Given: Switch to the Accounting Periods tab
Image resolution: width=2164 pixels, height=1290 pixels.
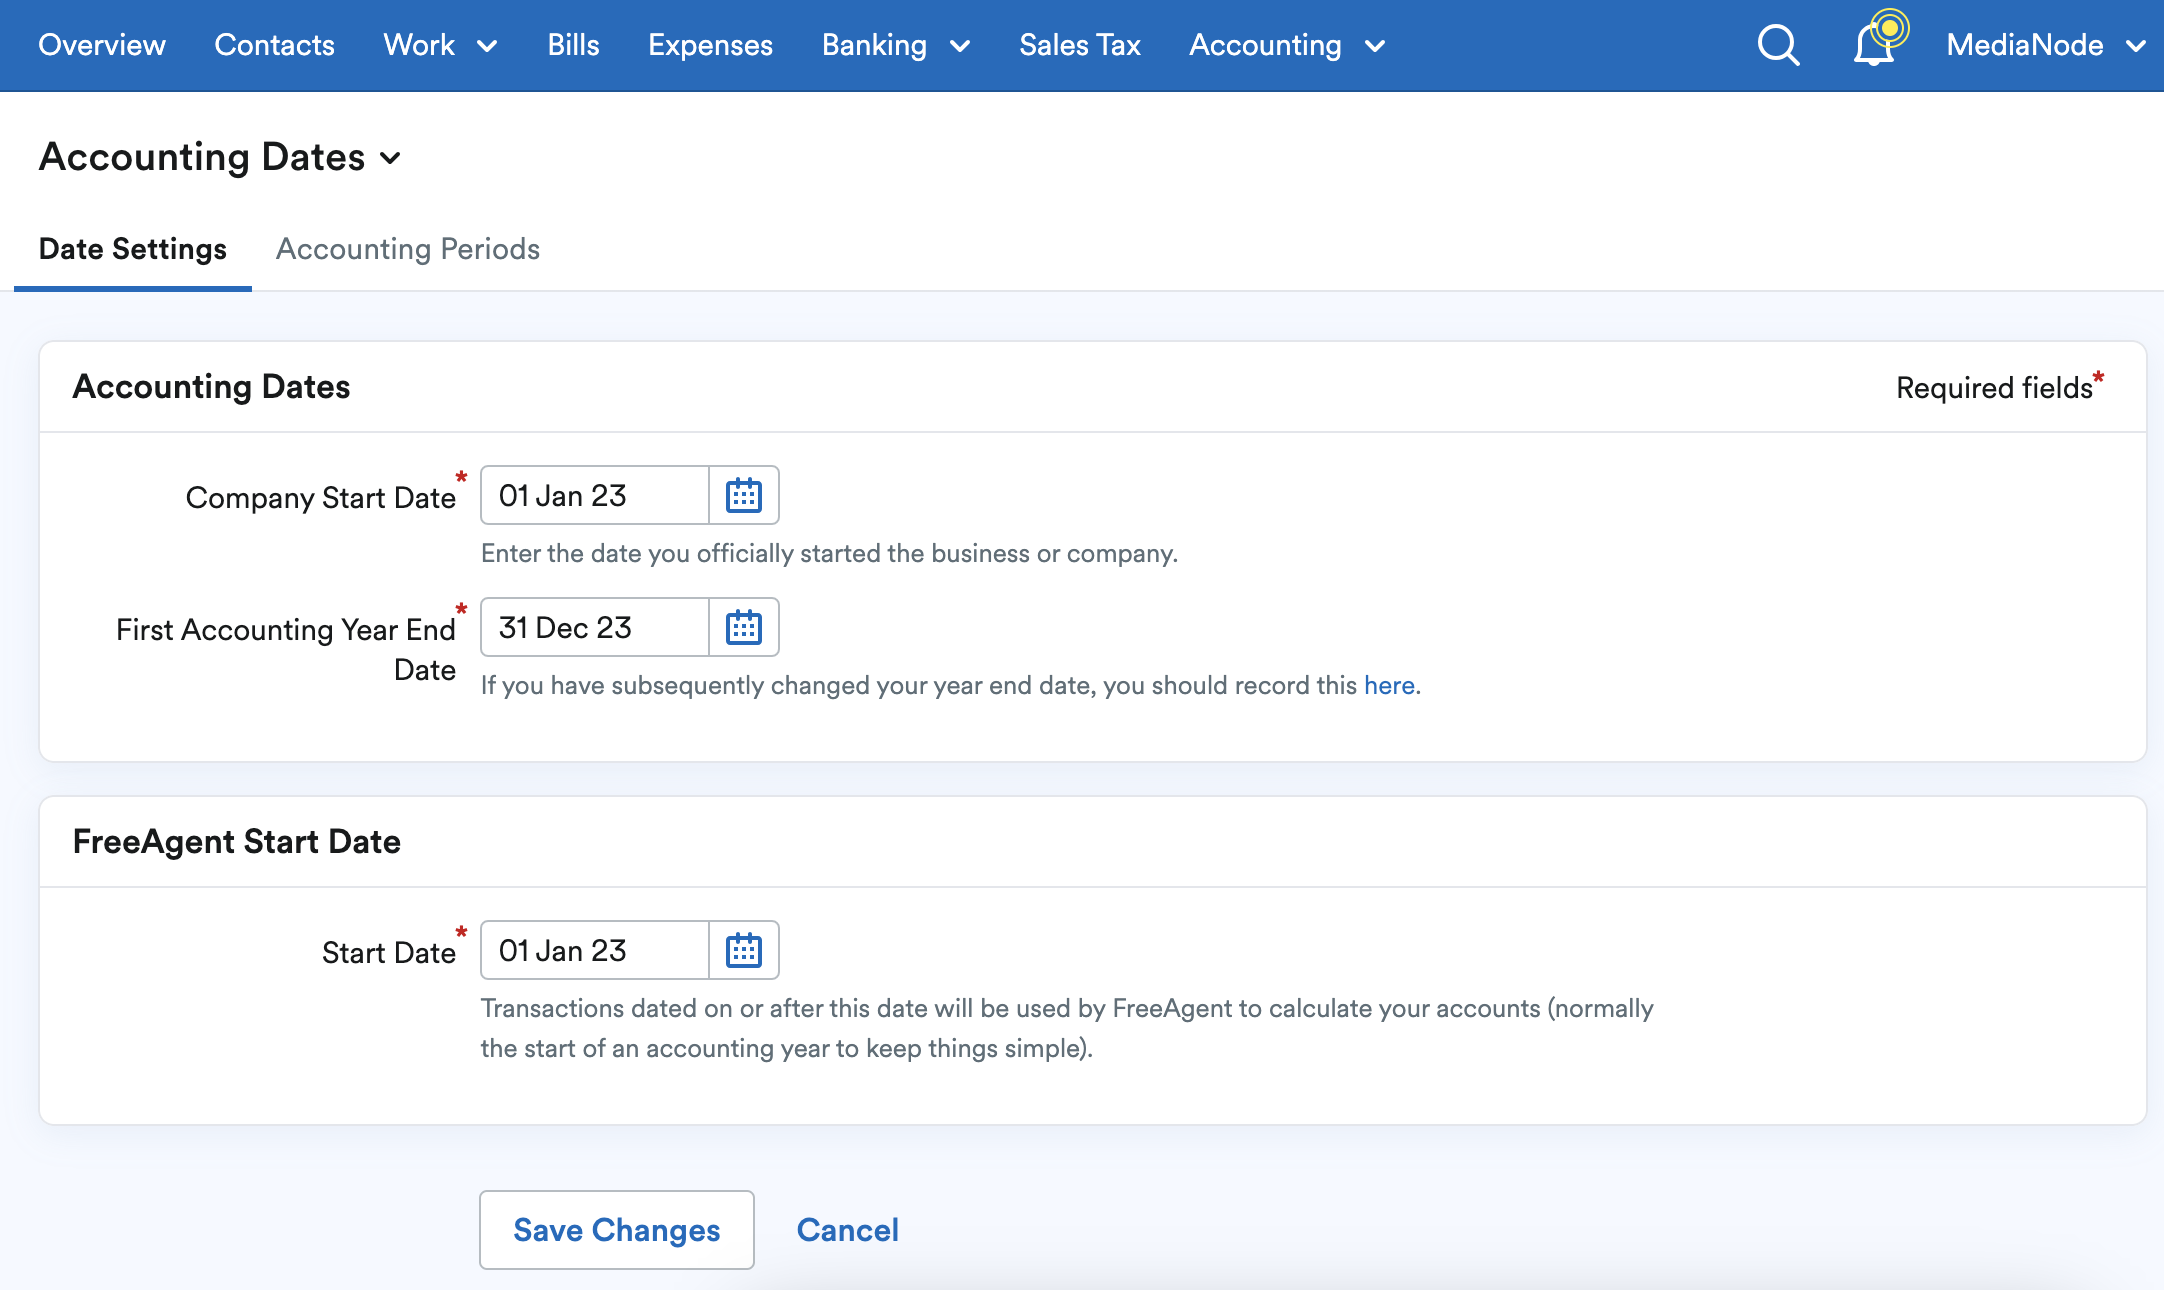Looking at the screenshot, I should click(408, 249).
